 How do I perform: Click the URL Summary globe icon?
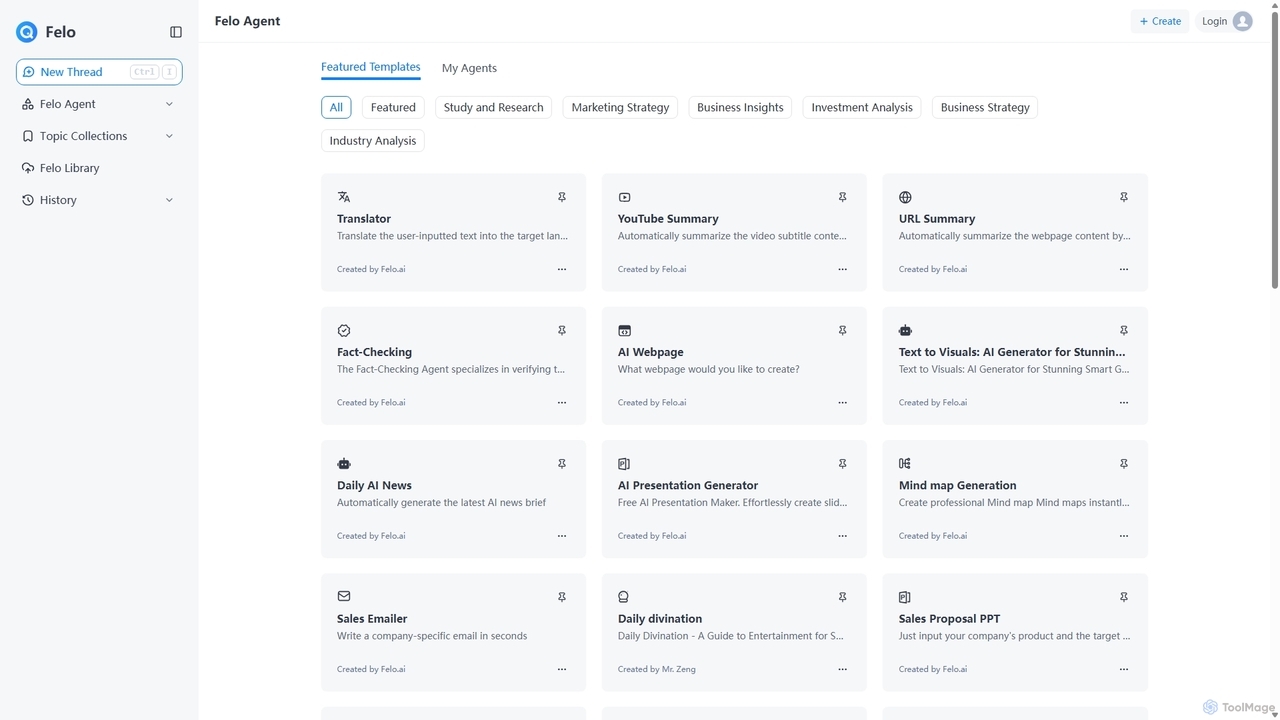coord(905,197)
